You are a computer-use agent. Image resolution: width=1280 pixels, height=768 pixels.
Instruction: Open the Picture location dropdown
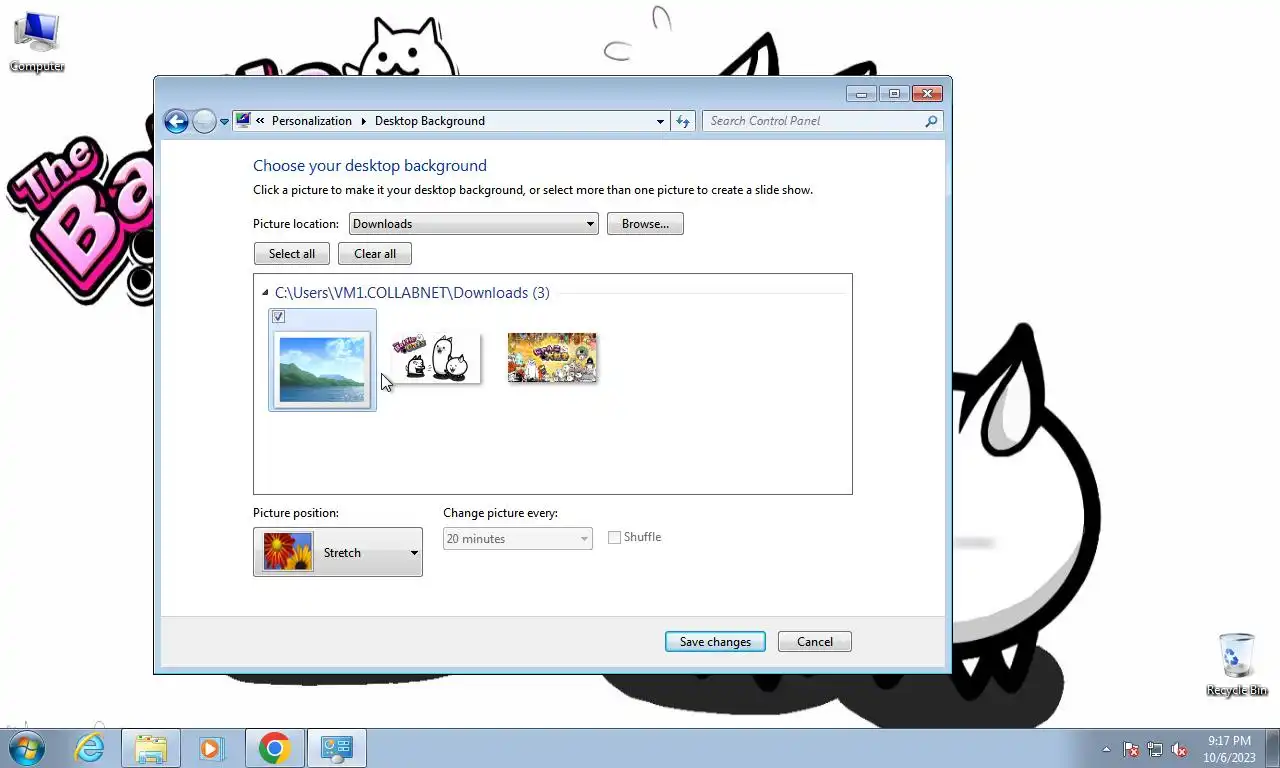pyautogui.click(x=474, y=224)
